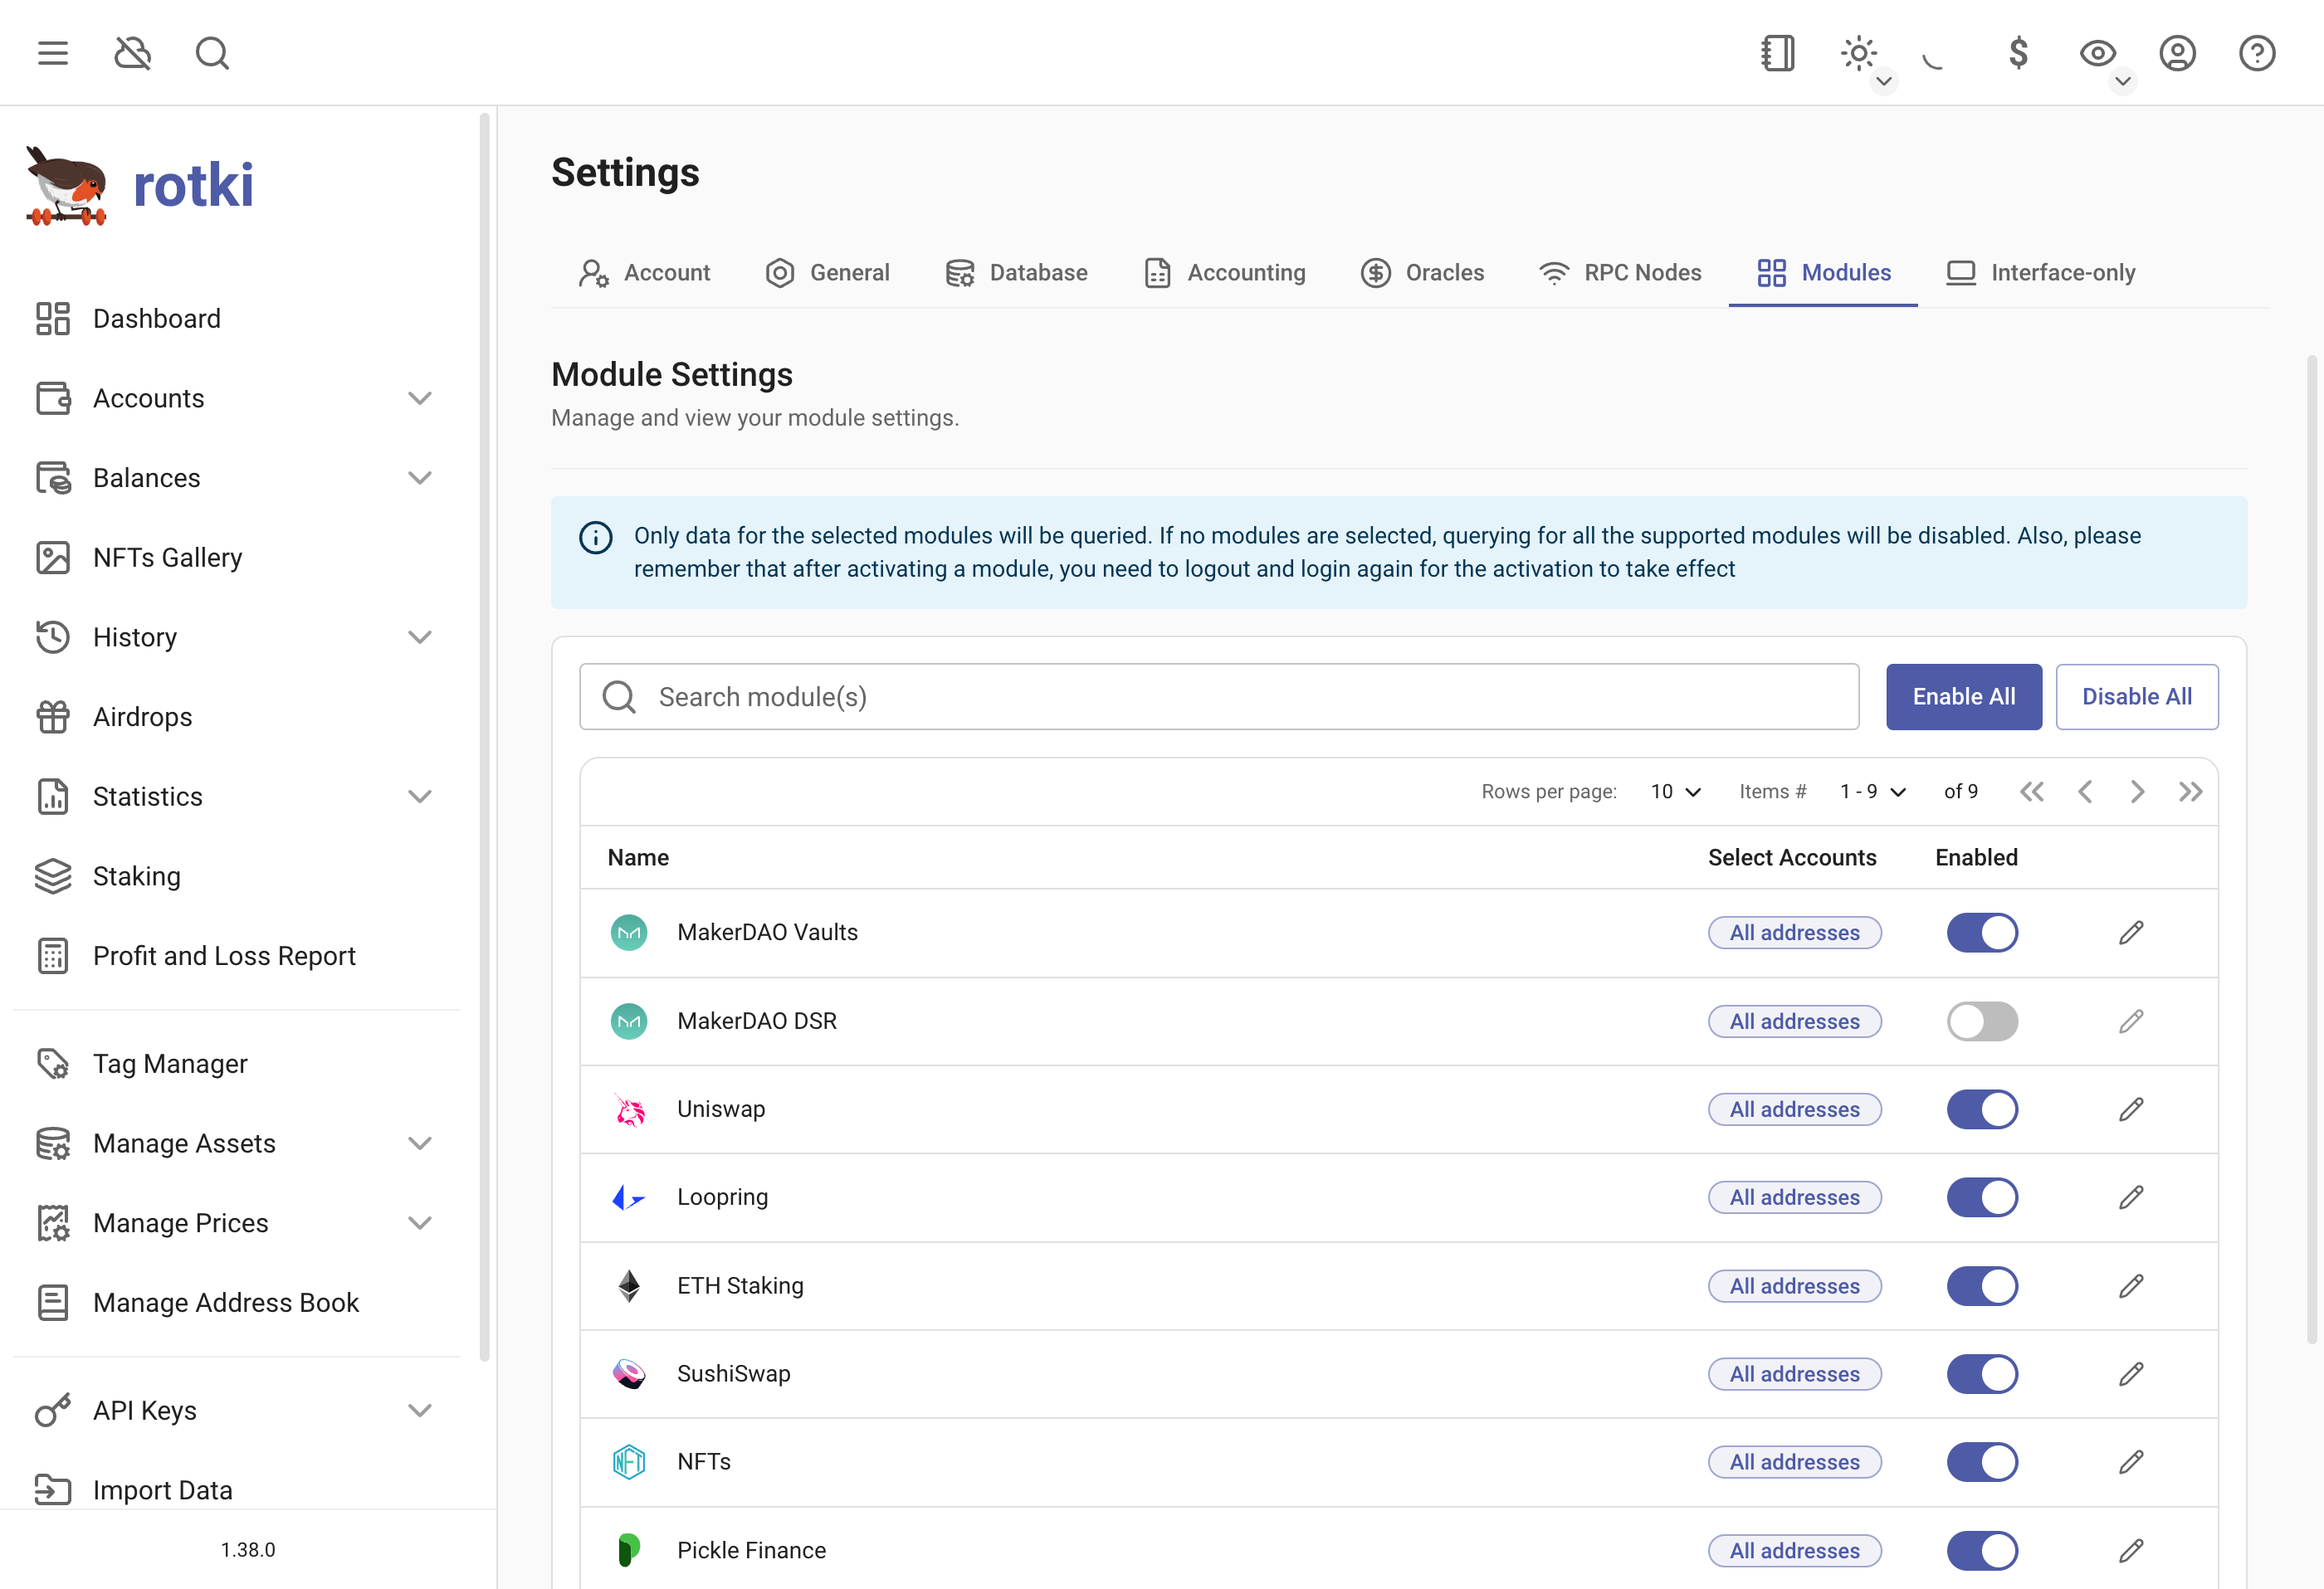
Task: Switch to the Account settings tab
Action: (644, 273)
